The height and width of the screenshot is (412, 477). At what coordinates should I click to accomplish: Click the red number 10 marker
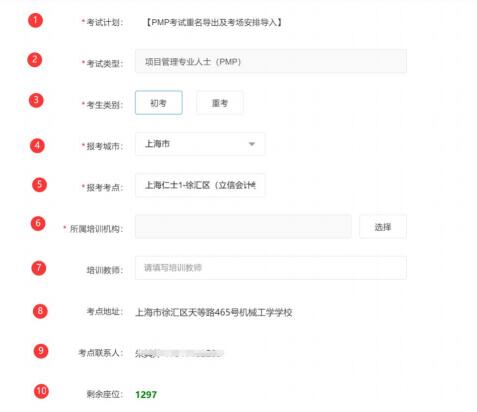point(41,391)
